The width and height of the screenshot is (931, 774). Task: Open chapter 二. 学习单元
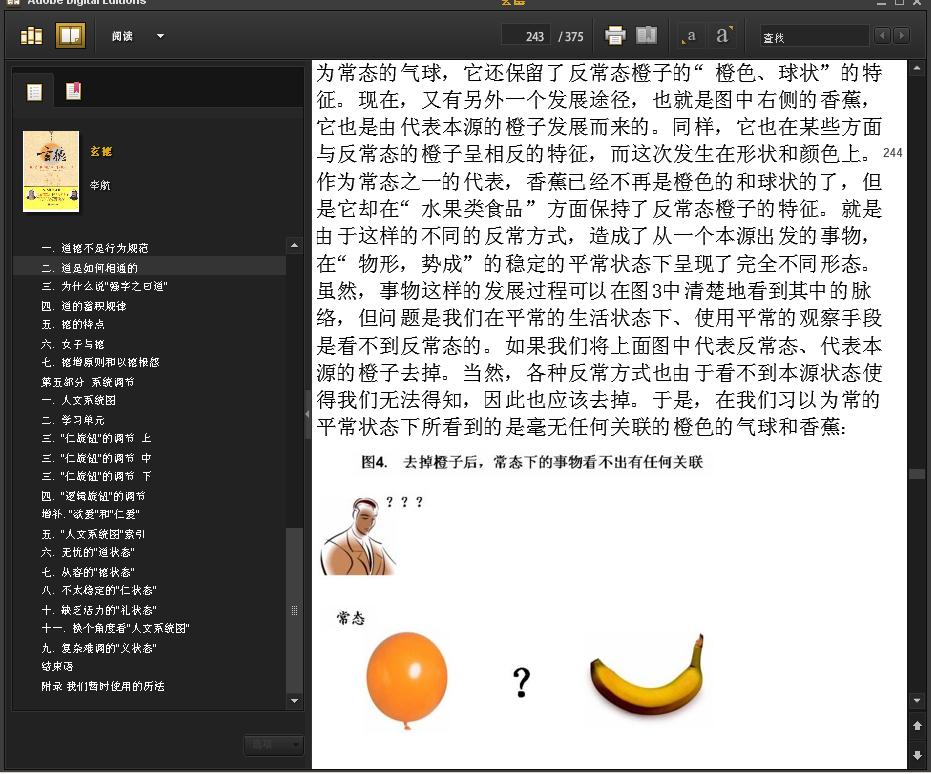[x=73, y=420]
